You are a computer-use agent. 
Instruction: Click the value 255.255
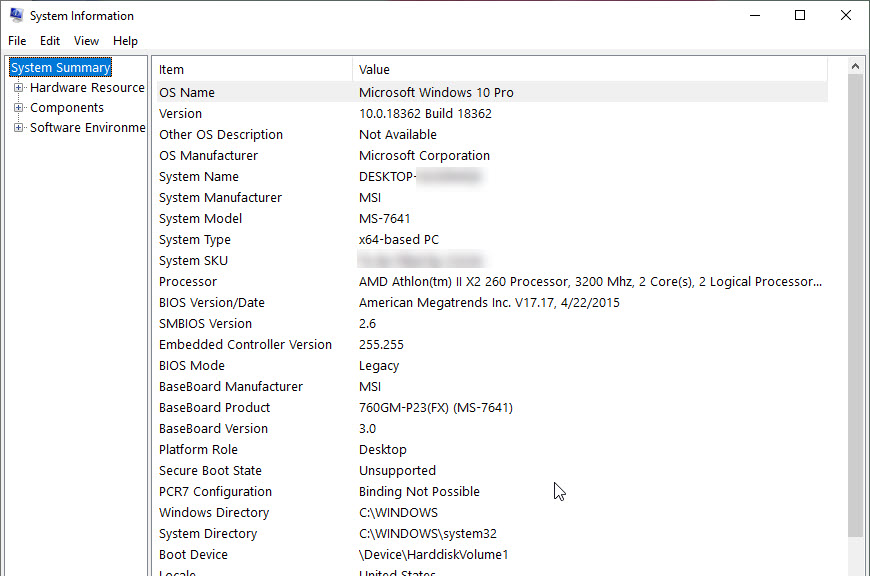pos(381,345)
